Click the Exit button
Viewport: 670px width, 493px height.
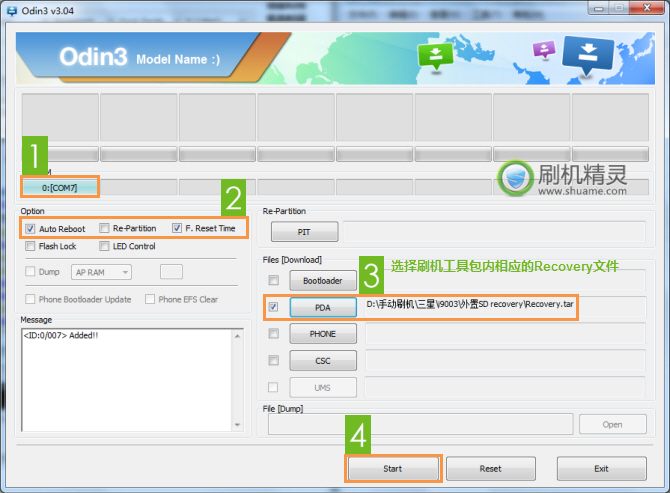601,469
